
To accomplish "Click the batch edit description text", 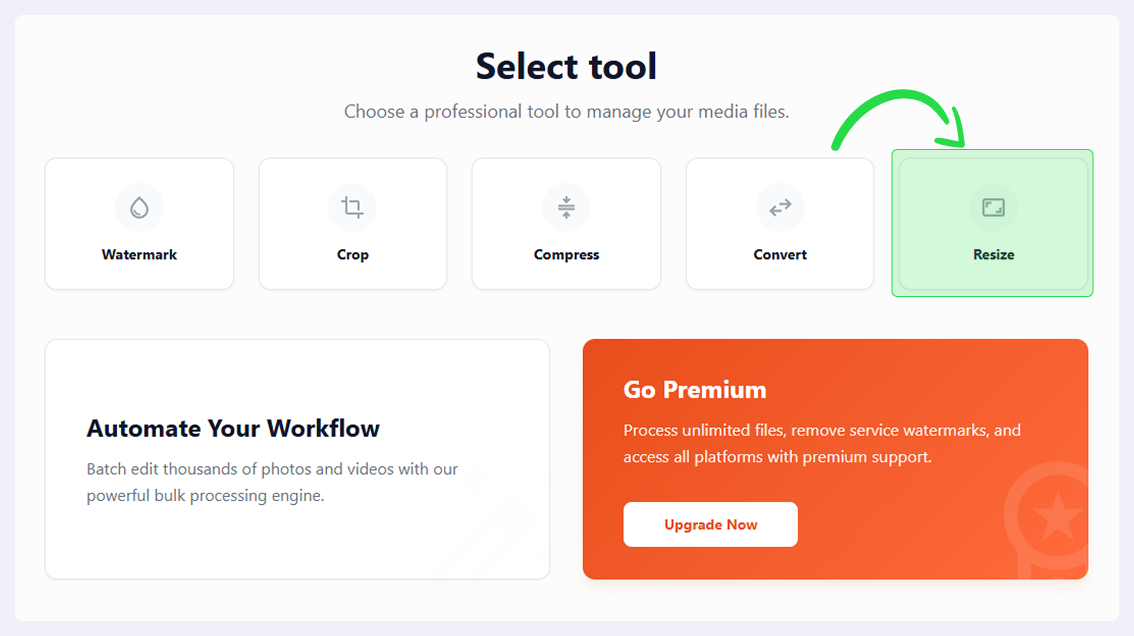I will [x=272, y=482].
